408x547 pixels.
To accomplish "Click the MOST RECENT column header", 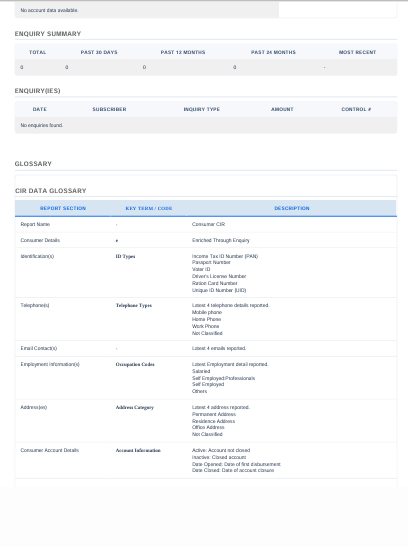I will pos(357,52).
